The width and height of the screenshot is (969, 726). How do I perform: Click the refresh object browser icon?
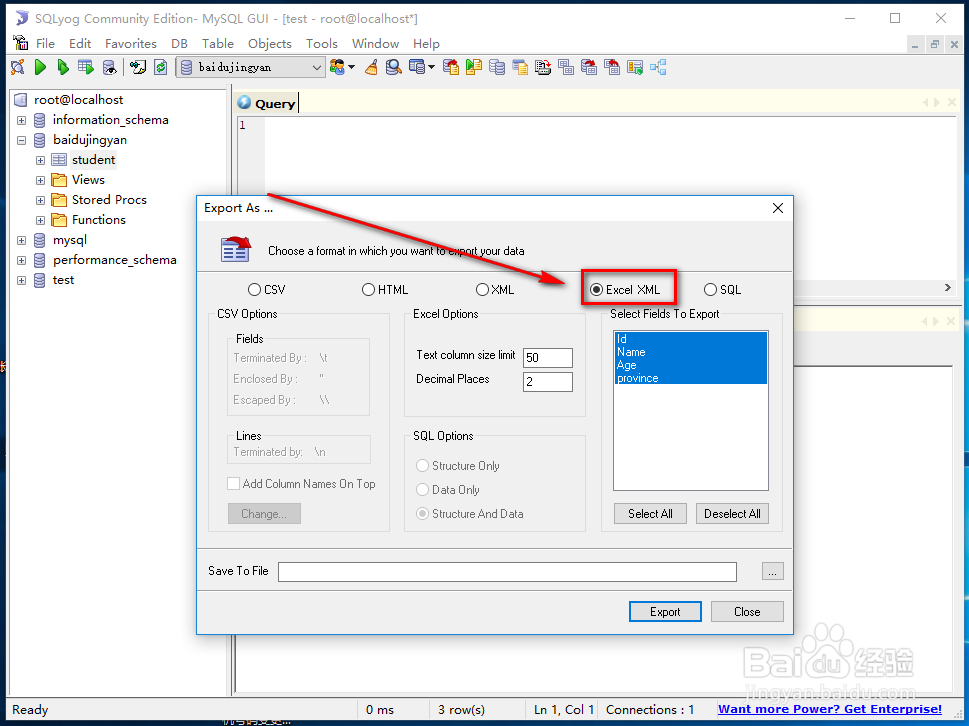coord(161,67)
